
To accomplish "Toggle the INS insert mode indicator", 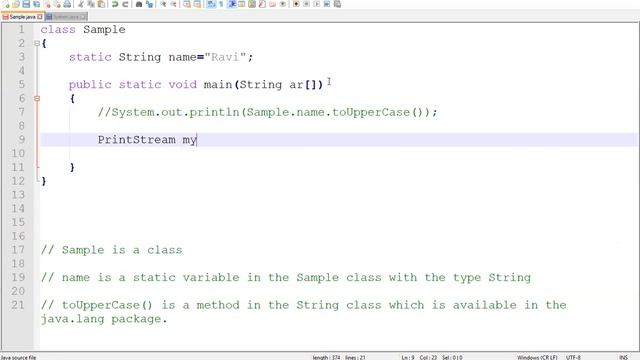I will [x=624, y=358].
